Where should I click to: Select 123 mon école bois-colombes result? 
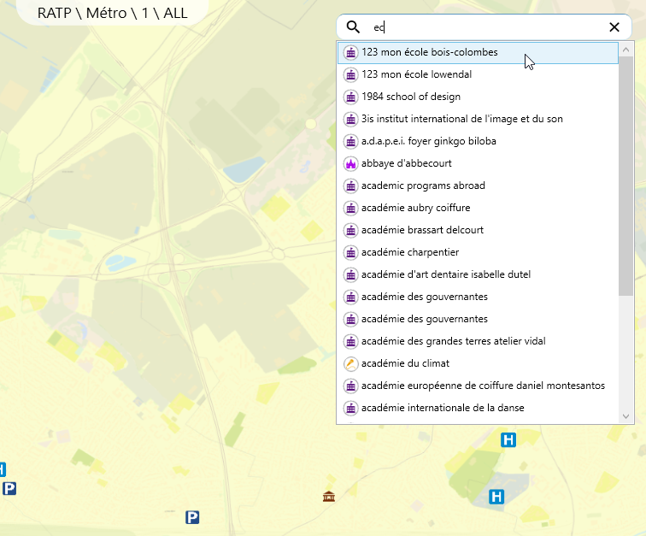click(x=429, y=52)
